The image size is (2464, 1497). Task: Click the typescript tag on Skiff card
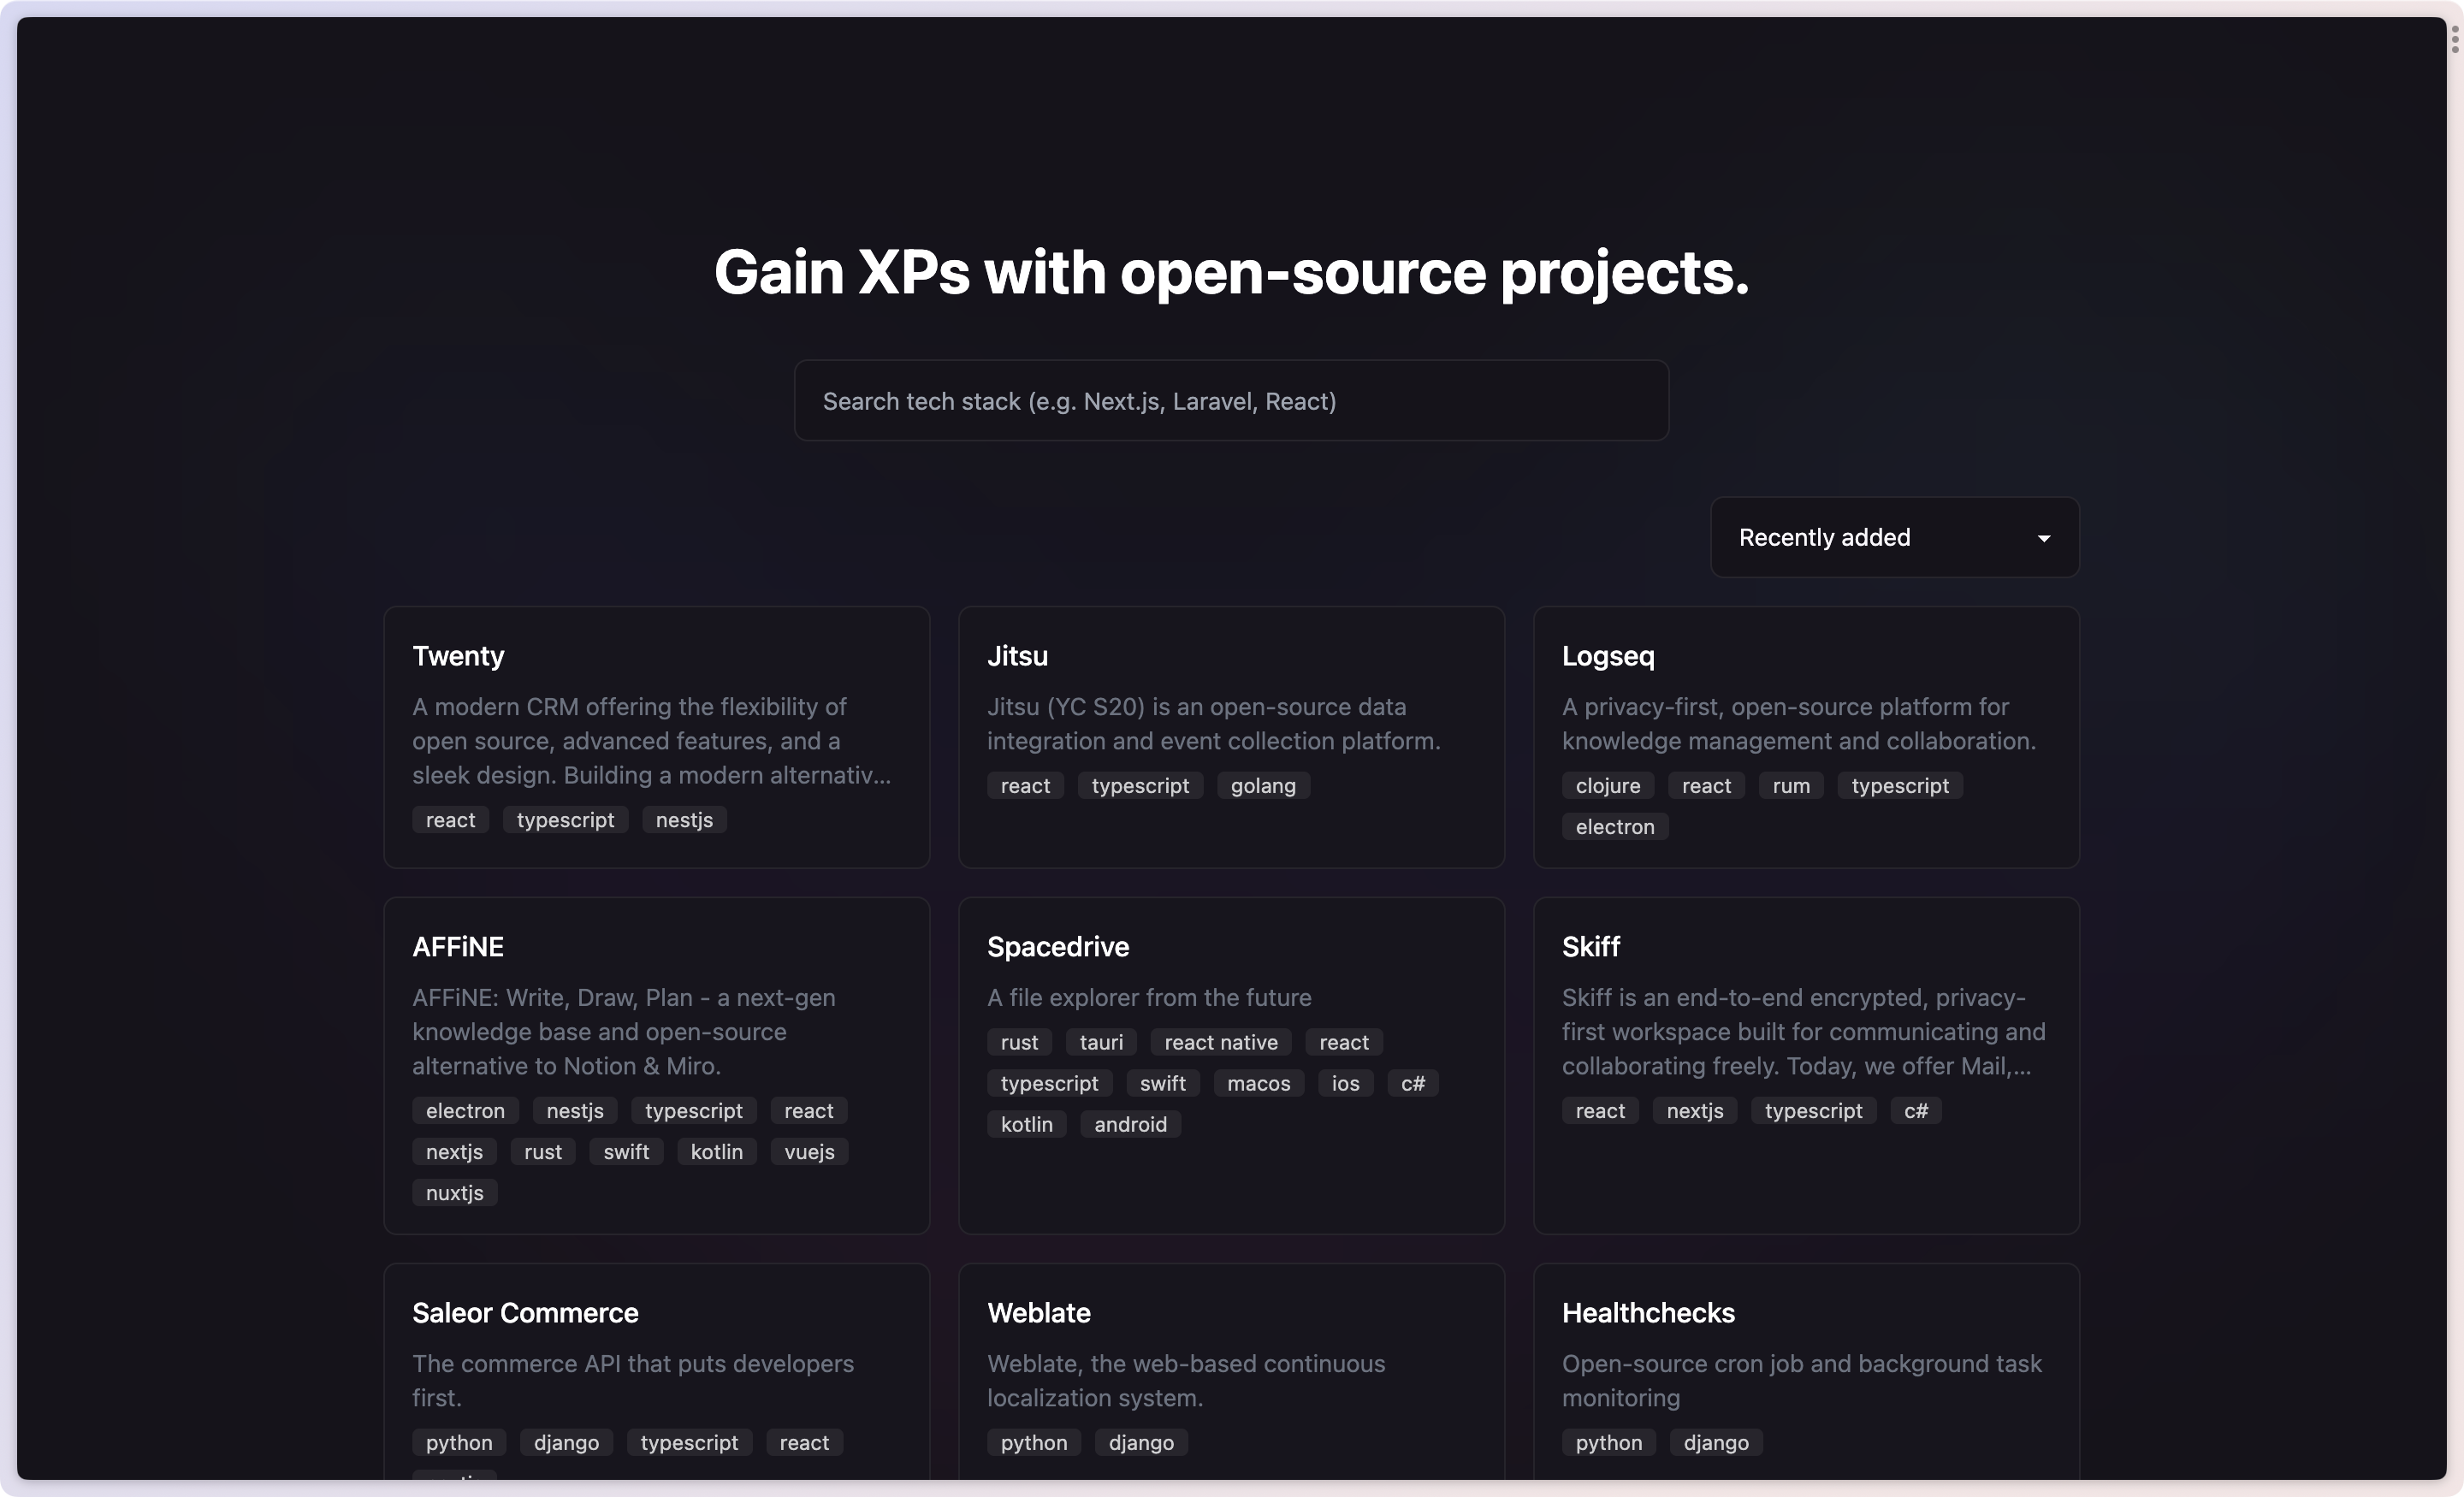tap(1814, 1111)
